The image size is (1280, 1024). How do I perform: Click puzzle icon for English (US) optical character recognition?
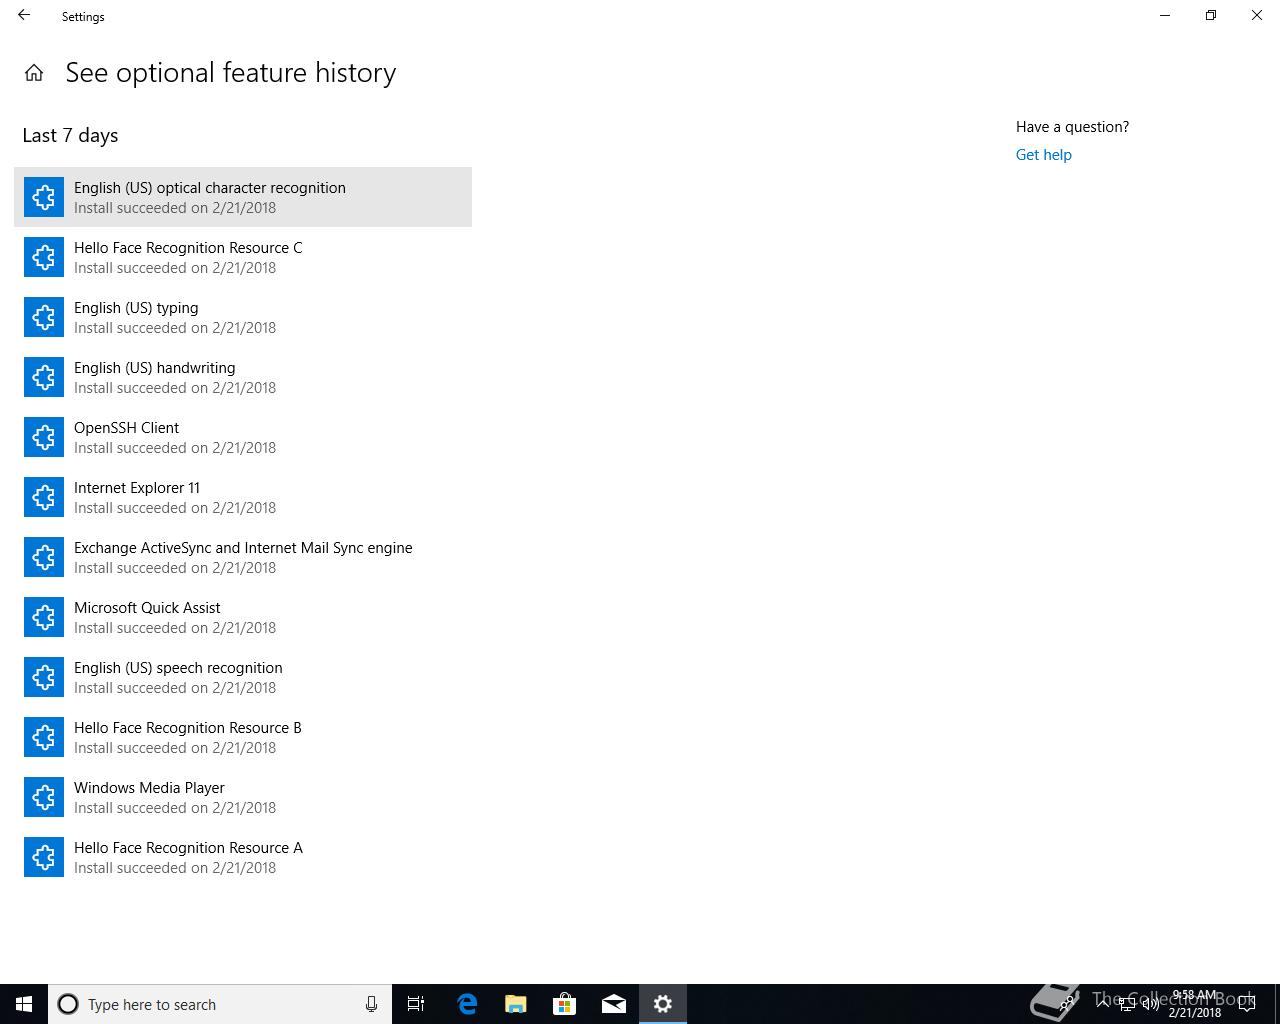coord(44,197)
